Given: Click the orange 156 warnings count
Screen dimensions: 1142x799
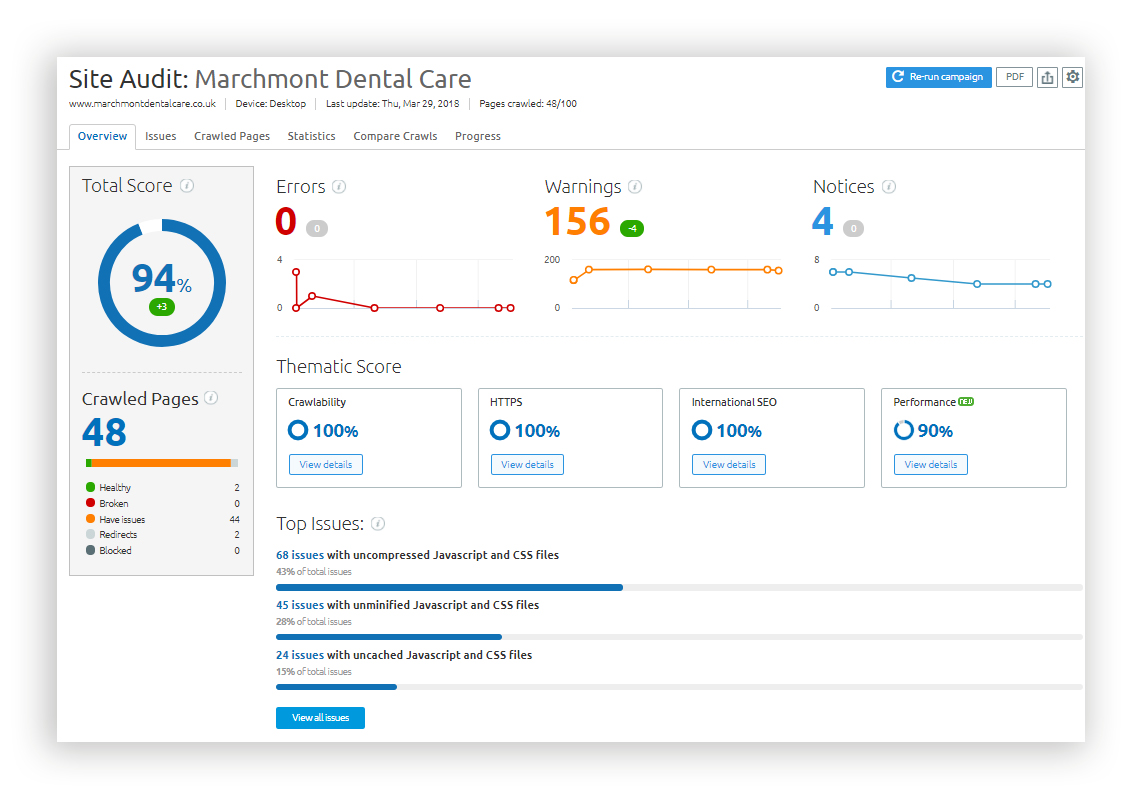Looking at the screenshot, I should [x=578, y=221].
